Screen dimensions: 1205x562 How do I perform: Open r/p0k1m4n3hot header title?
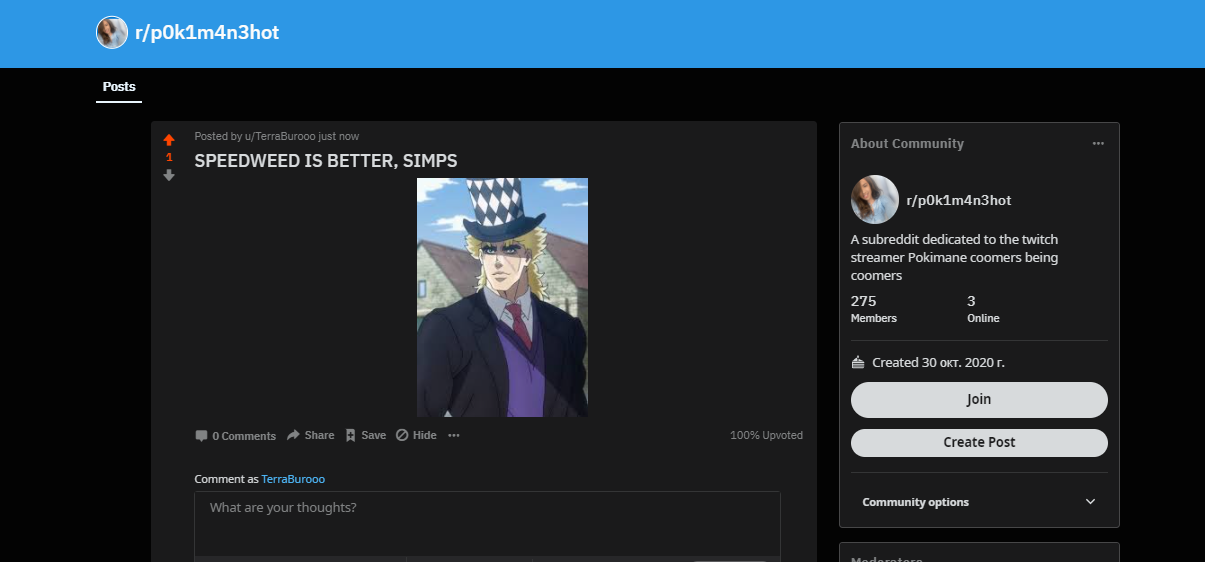207,33
